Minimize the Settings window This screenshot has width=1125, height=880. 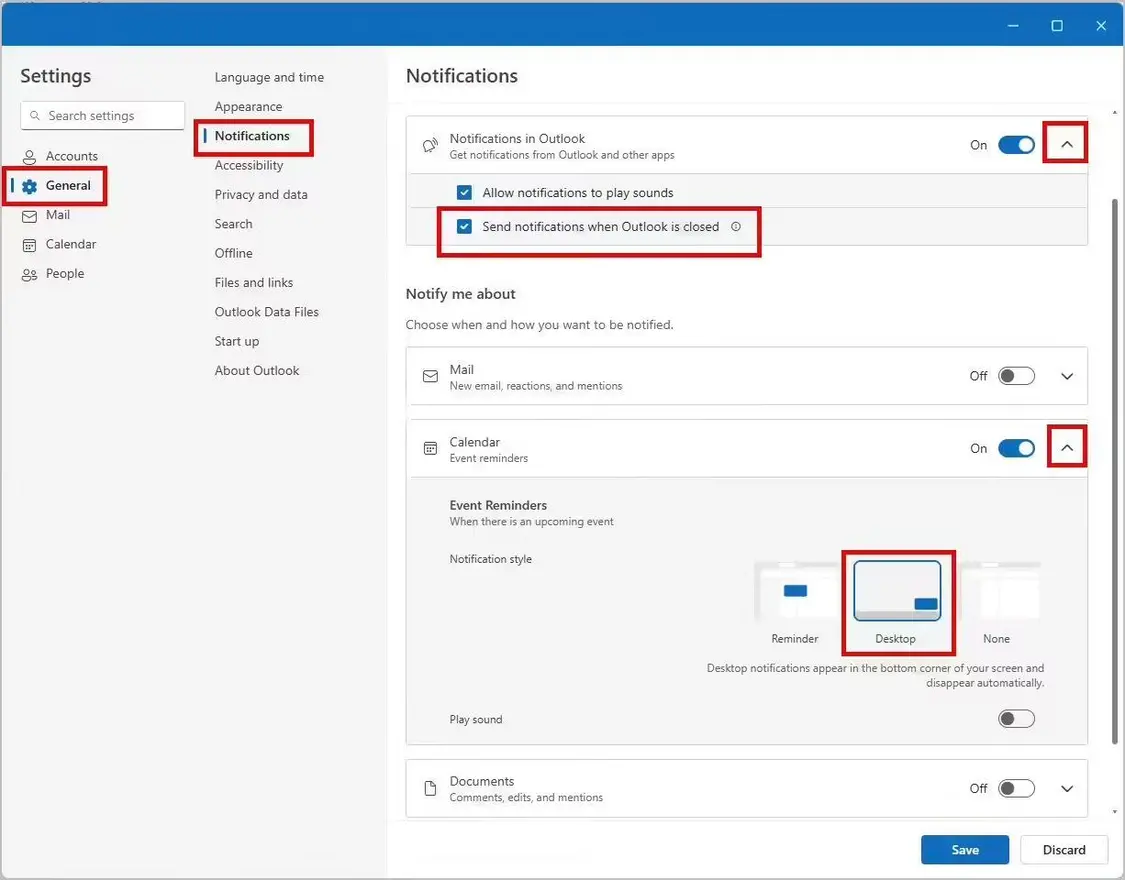coord(1013,26)
